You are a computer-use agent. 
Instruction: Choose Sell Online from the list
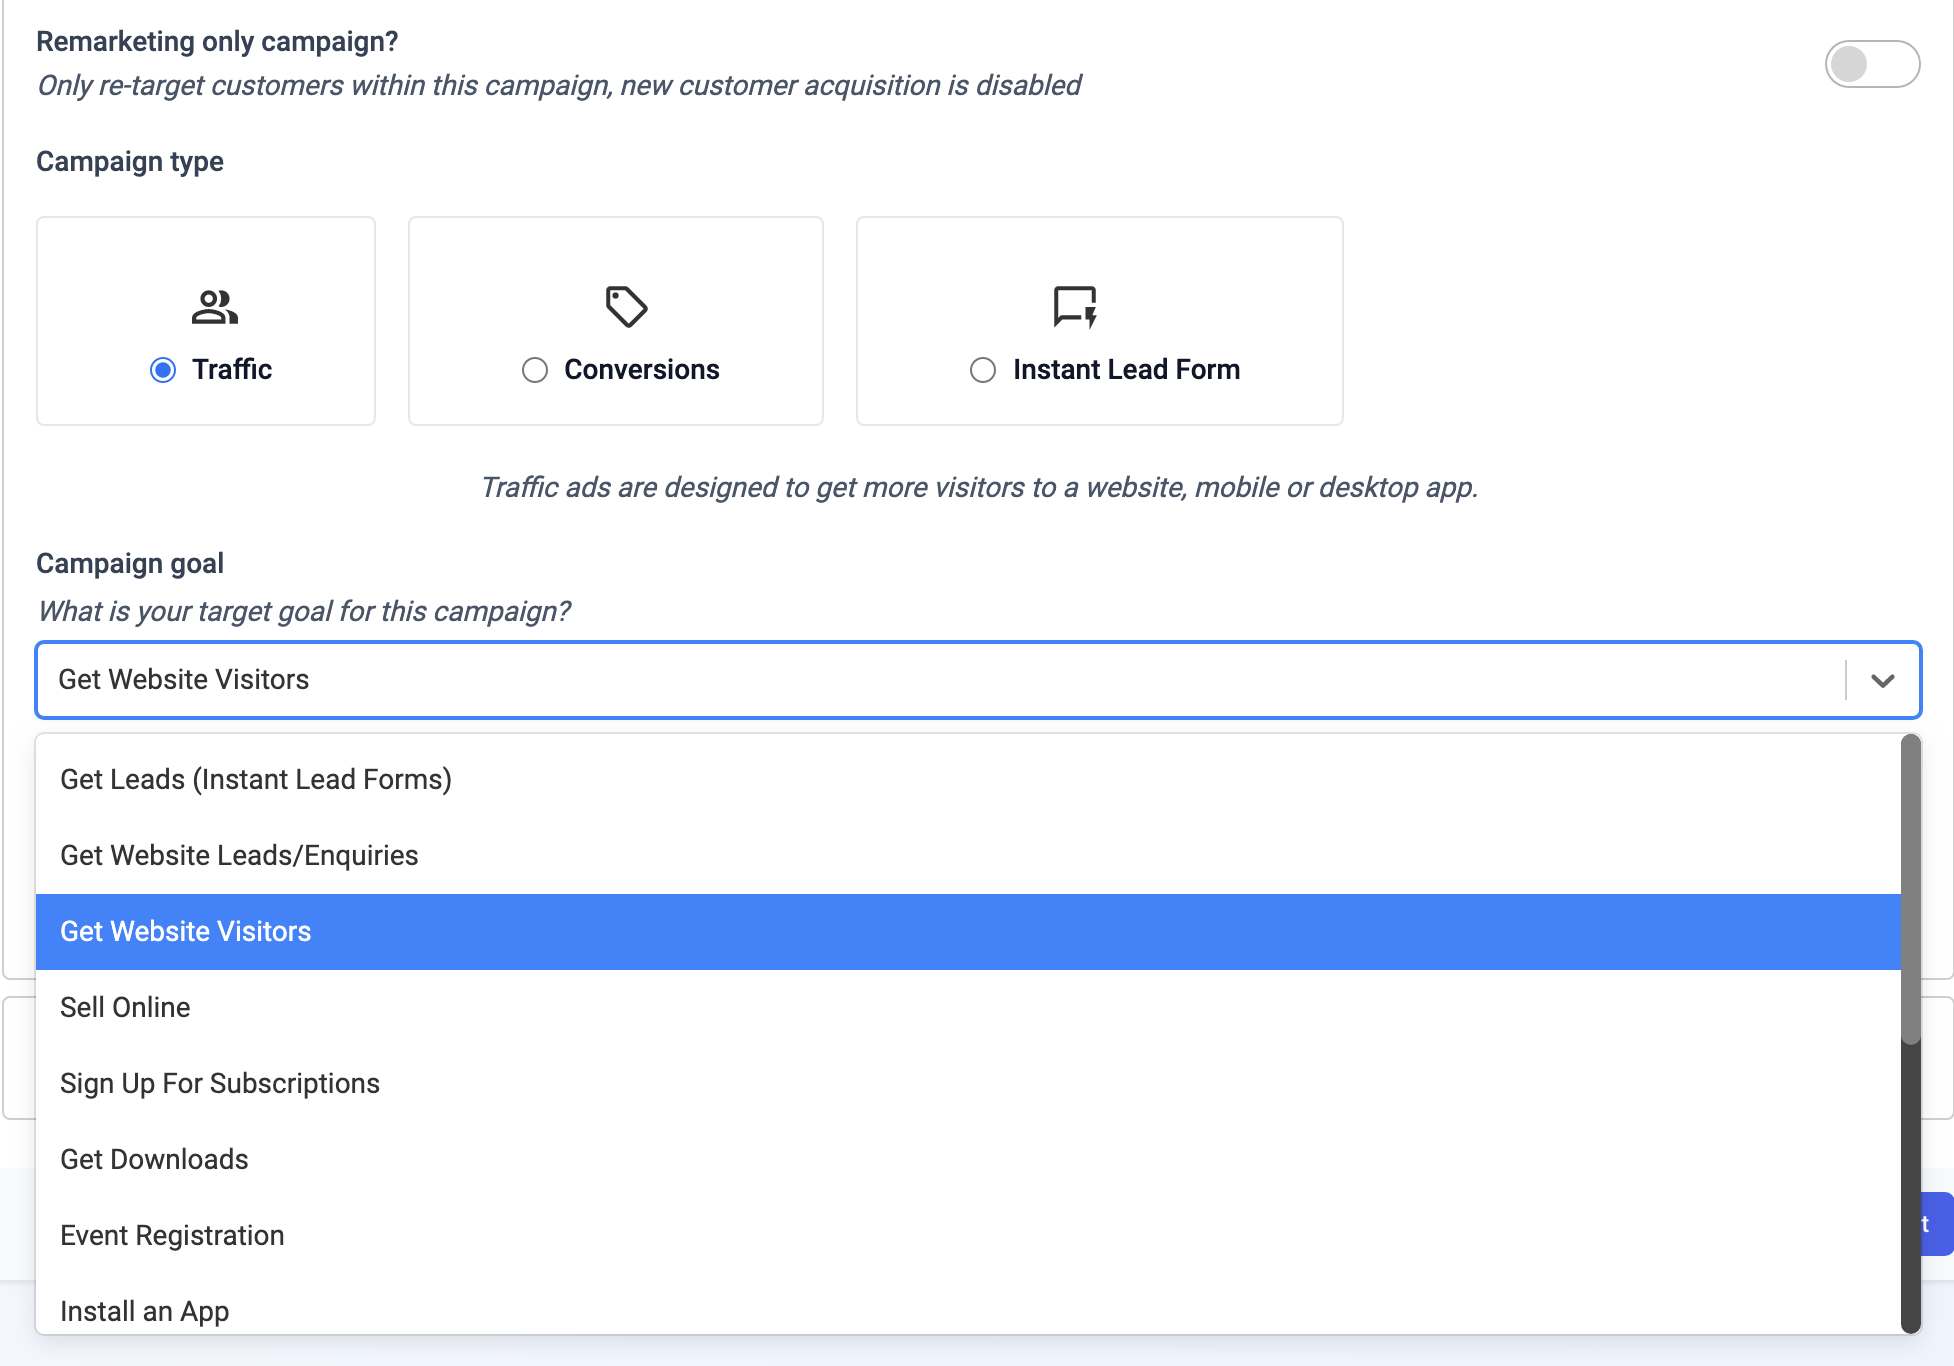coord(125,1007)
